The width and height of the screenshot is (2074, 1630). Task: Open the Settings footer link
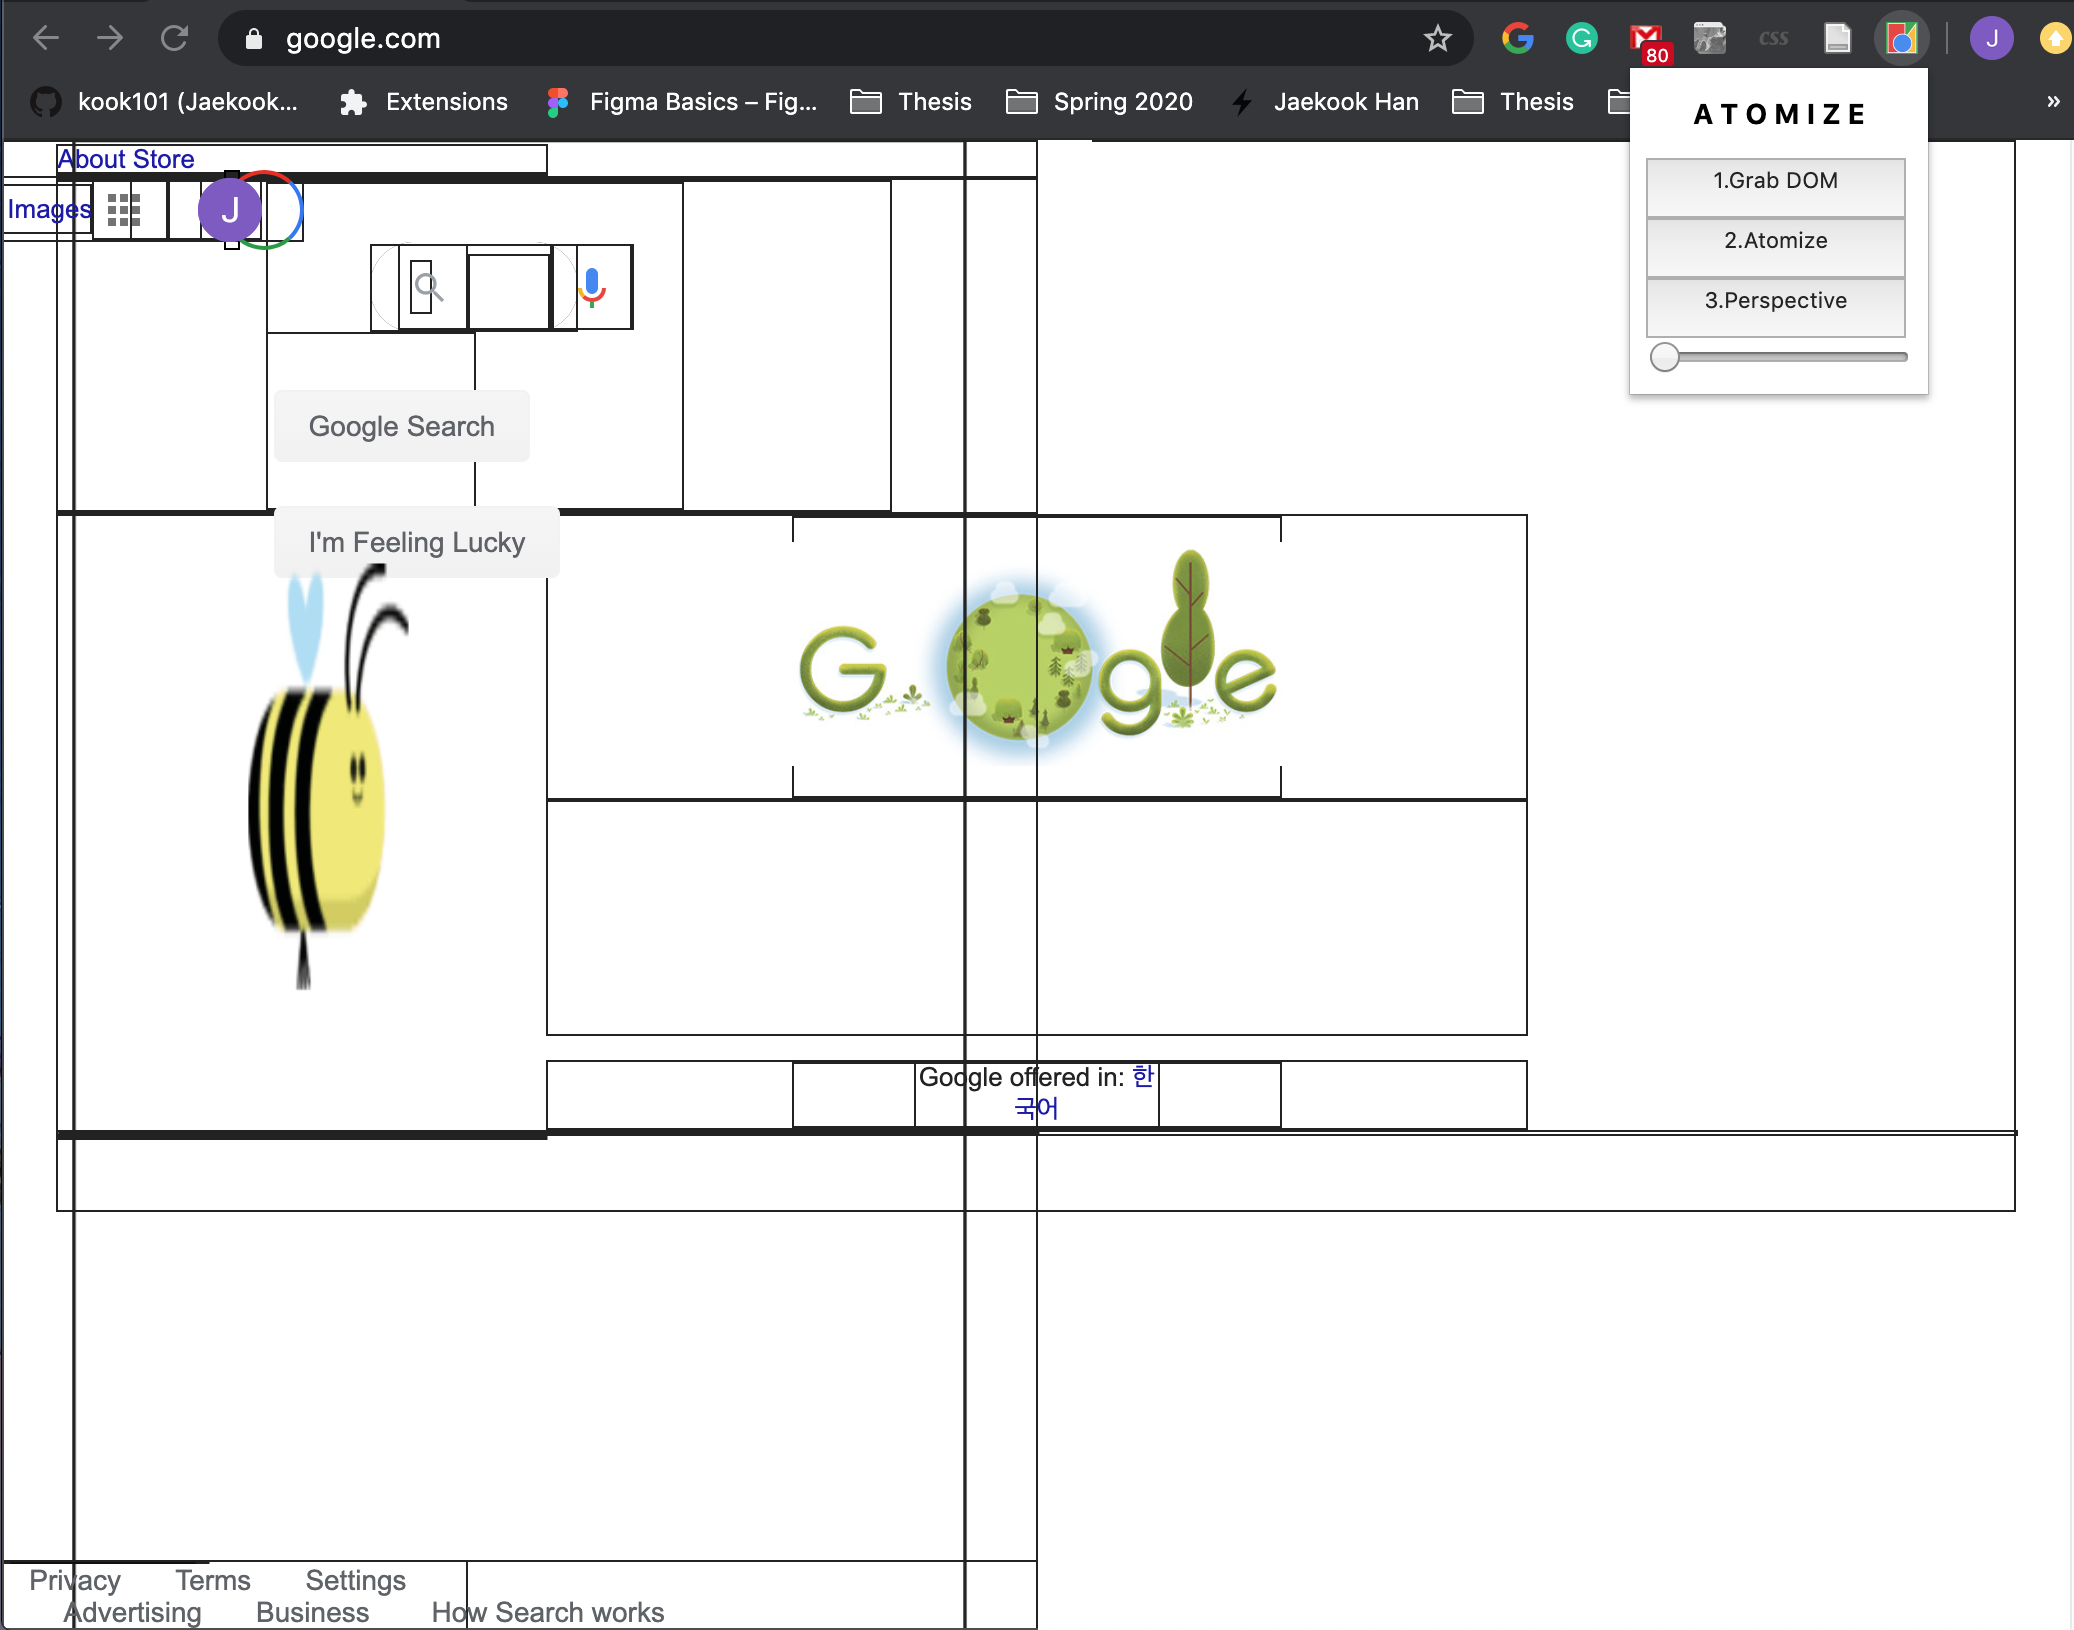[x=356, y=1580]
